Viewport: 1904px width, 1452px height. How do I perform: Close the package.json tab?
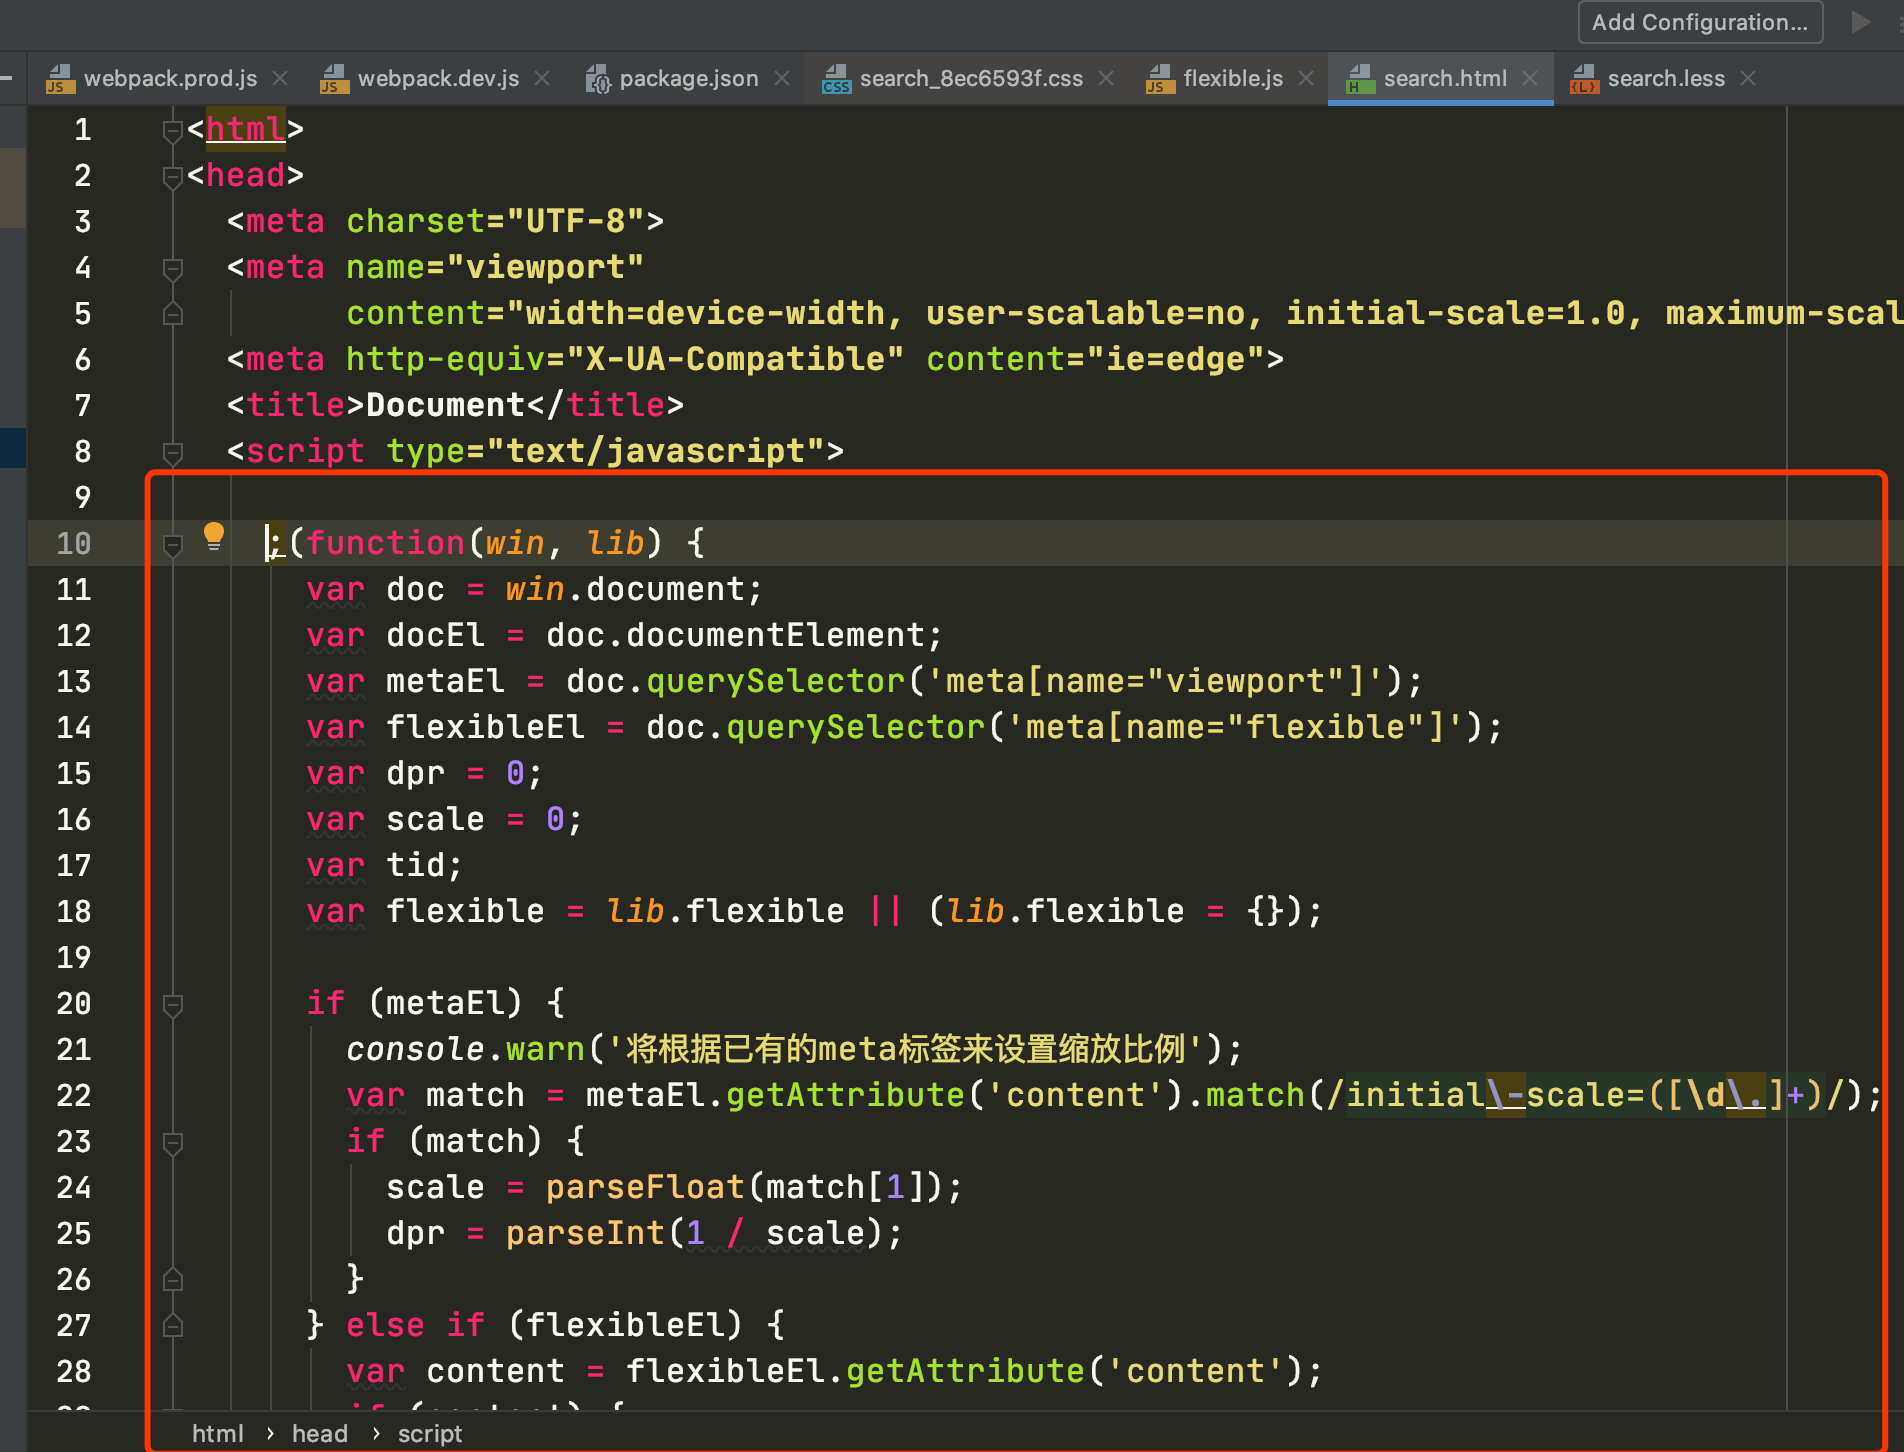click(782, 78)
